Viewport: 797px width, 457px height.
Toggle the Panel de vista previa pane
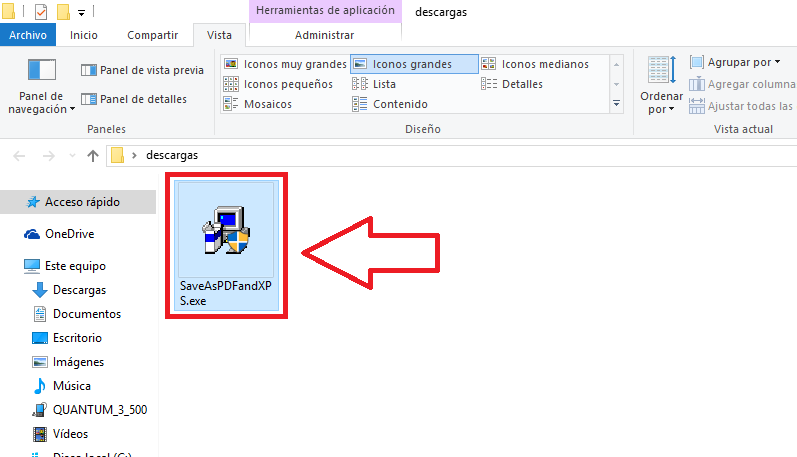[142, 70]
